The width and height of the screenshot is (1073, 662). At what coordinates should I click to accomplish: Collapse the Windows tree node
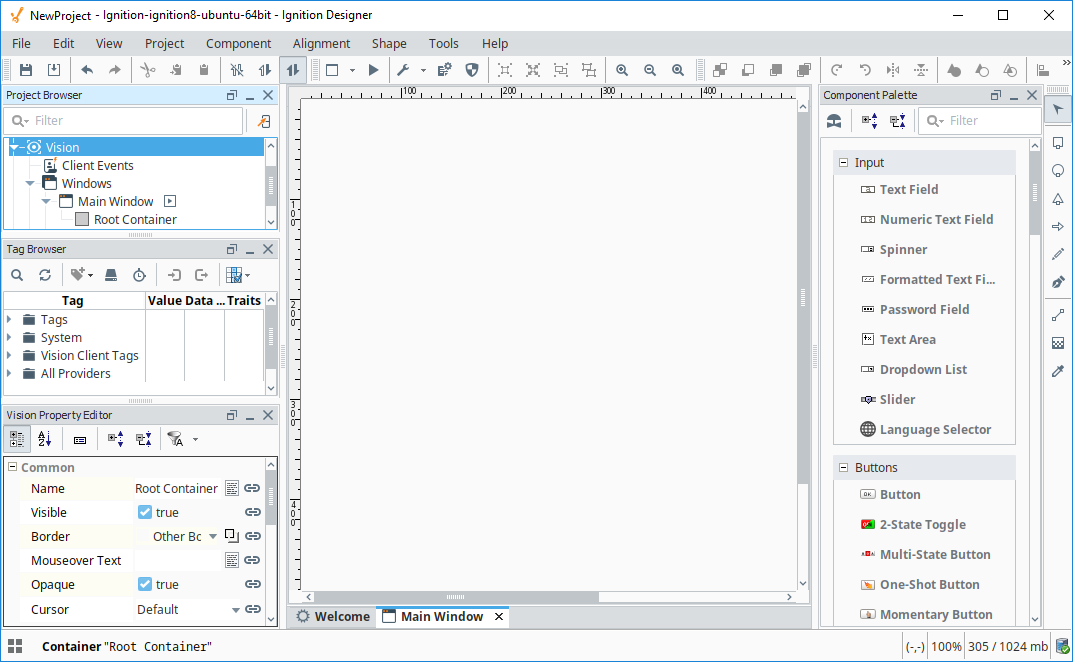(29, 183)
